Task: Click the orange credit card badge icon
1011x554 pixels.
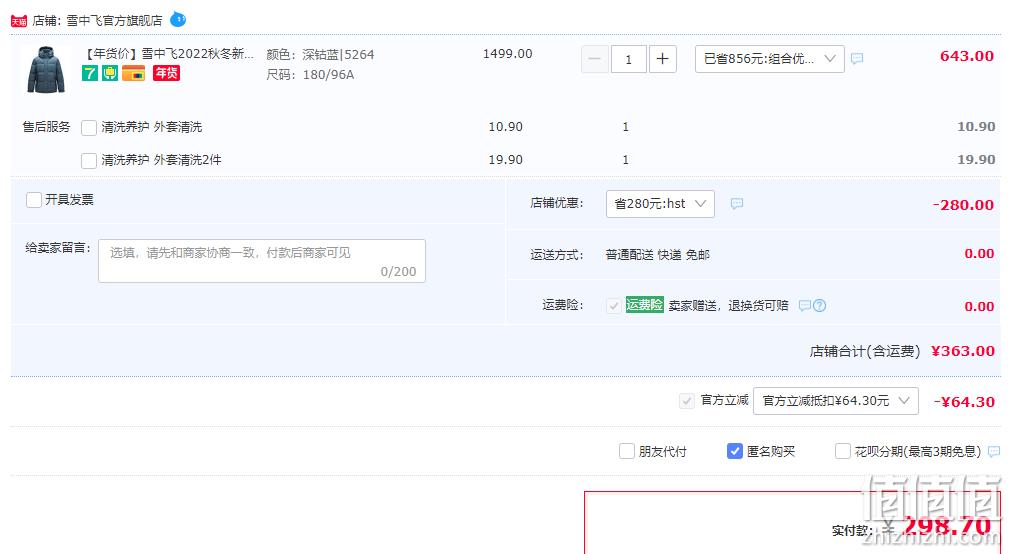Action: tap(133, 74)
